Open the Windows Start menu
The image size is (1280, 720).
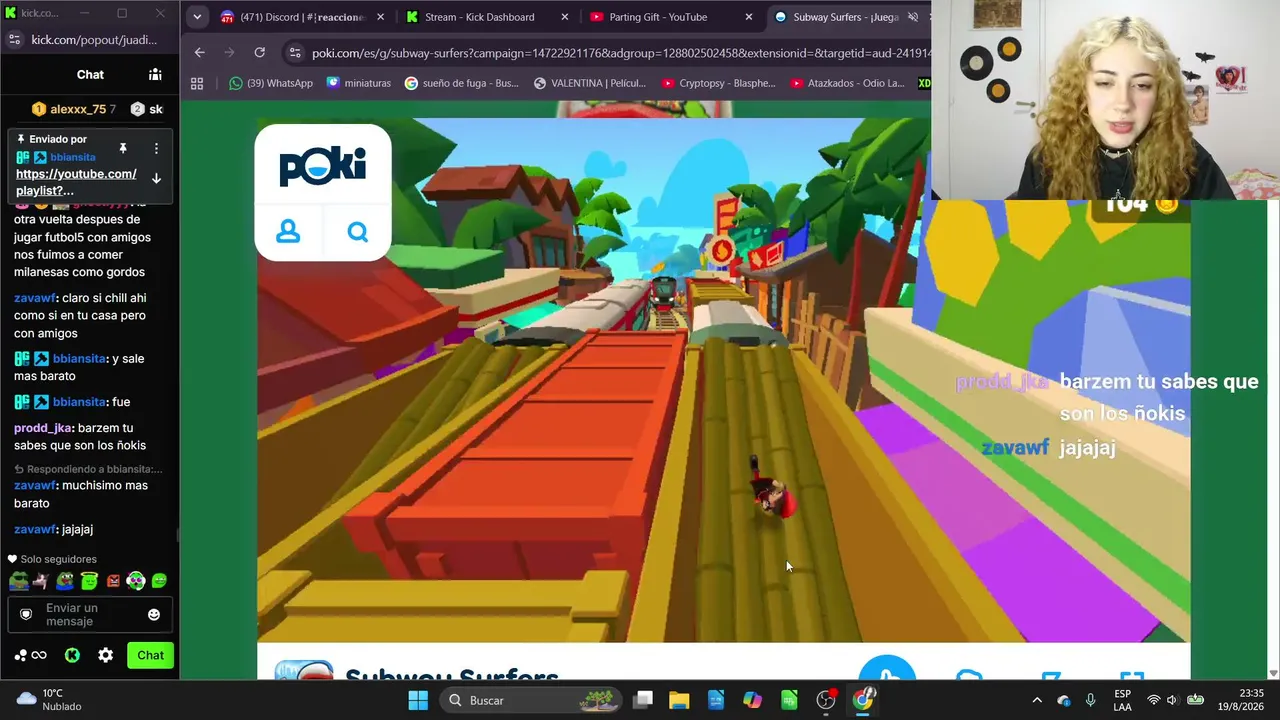coord(418,700)
